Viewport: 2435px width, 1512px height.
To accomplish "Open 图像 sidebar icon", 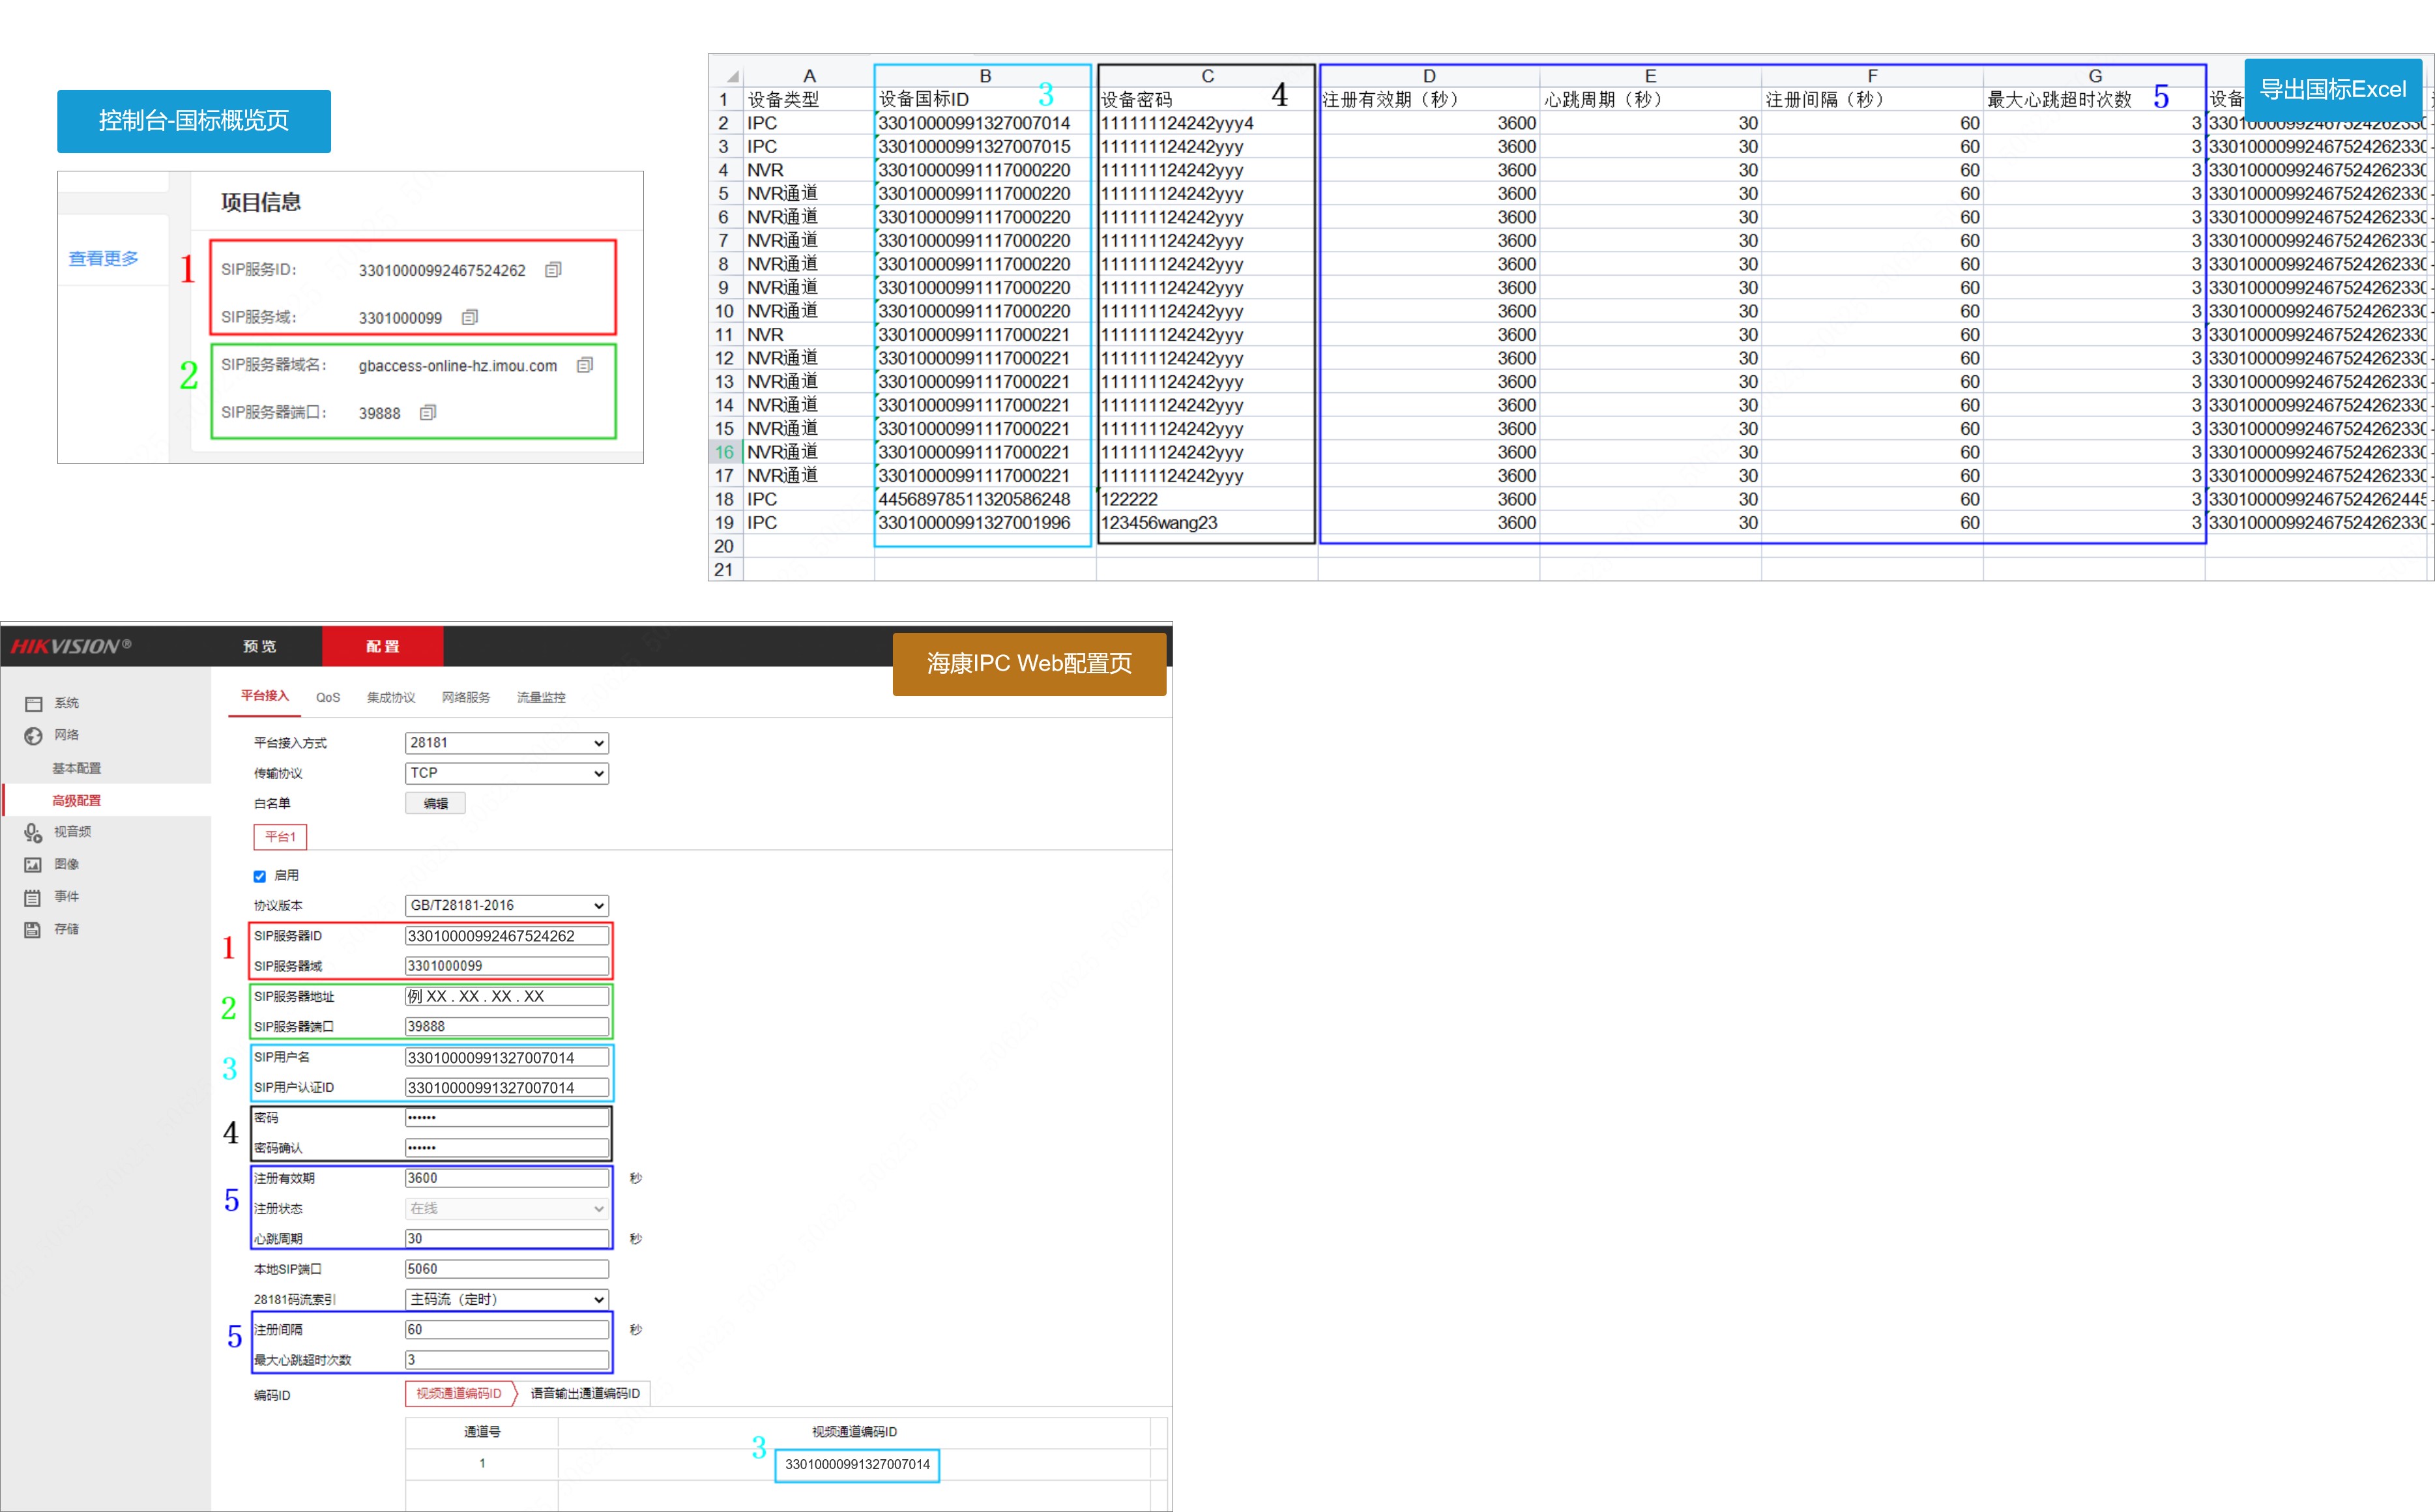I will [33, 864].
